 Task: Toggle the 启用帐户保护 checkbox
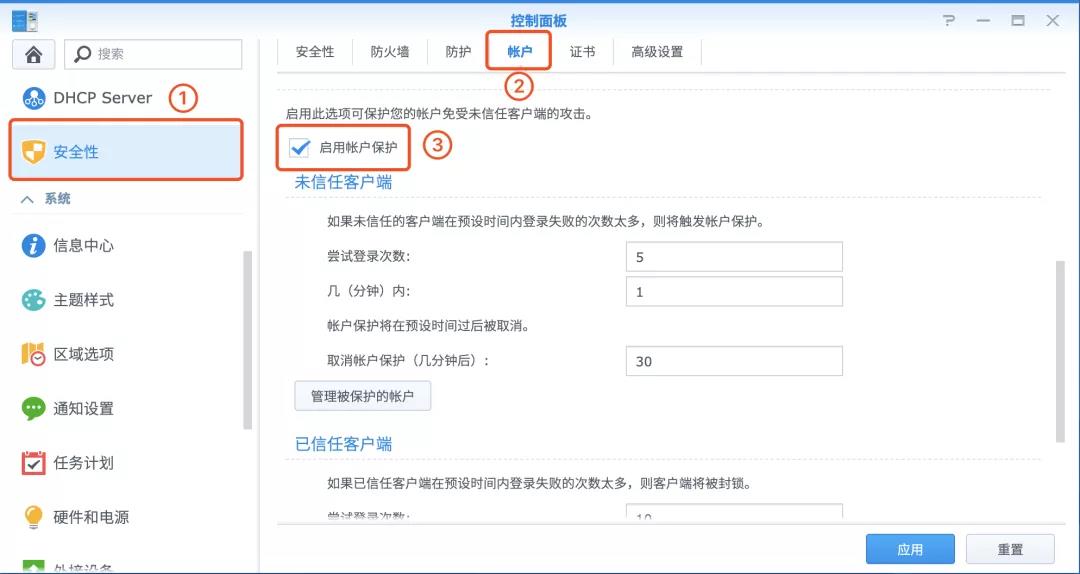(x=300, y=147)
